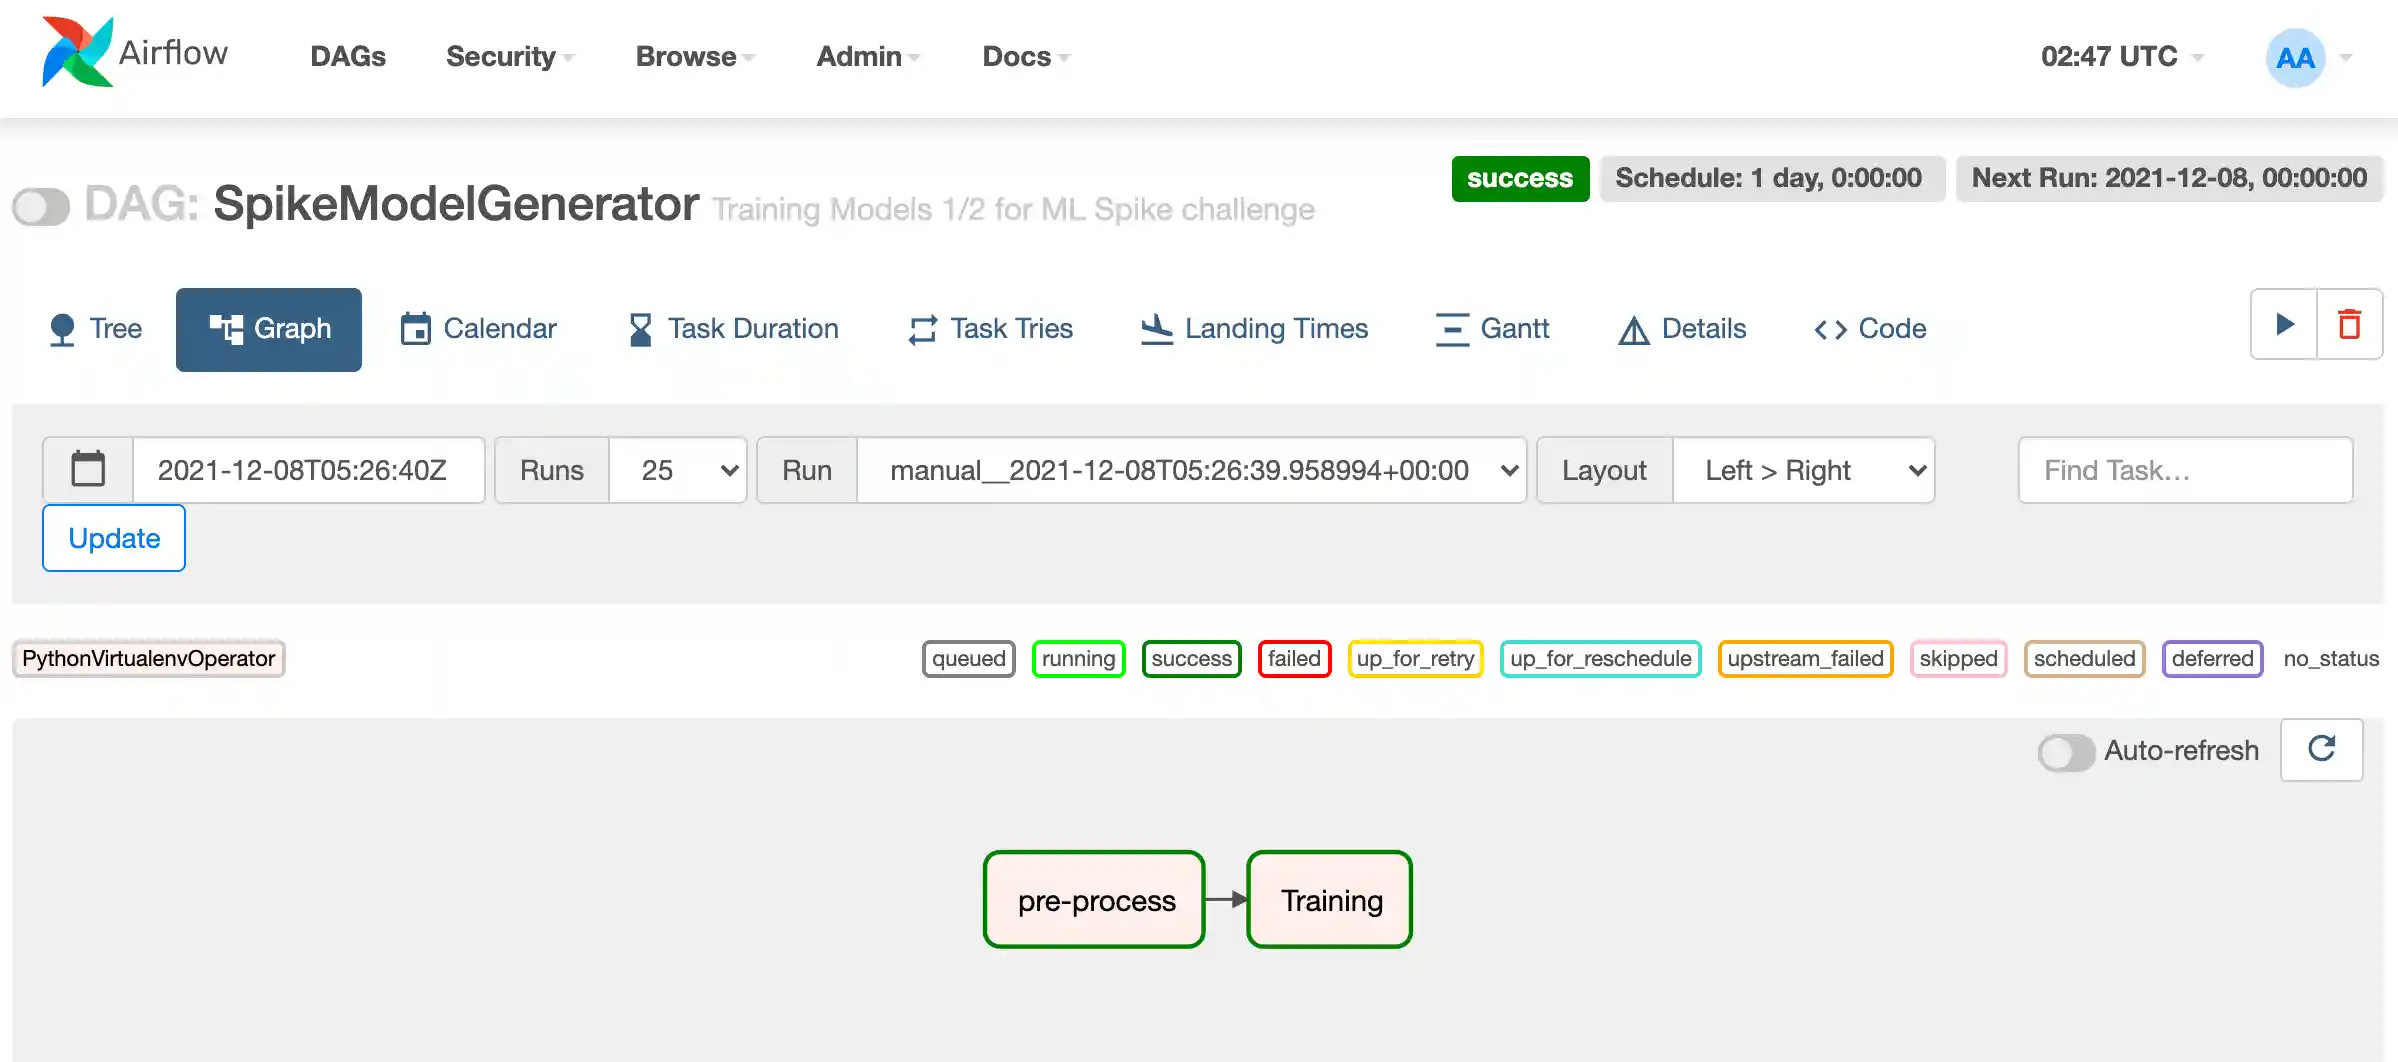This screenshot has width=2398, height=1062.
Task: Open Task Duration via the hourglass icon
Action: click(639, 328)
